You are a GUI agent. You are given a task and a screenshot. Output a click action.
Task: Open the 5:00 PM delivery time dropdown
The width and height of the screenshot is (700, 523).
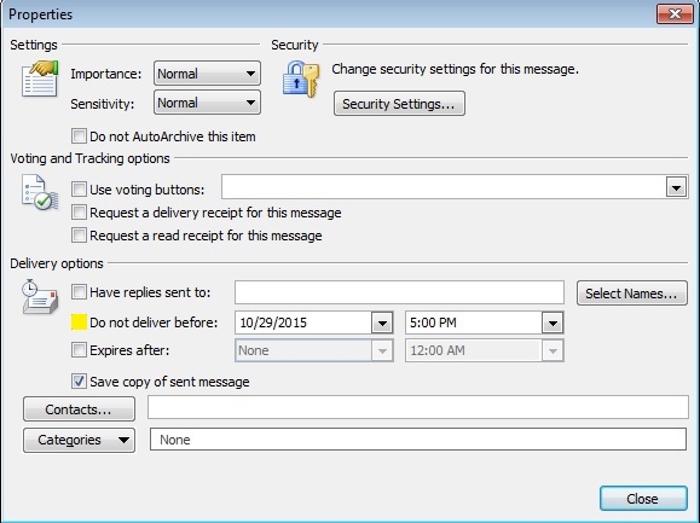pos(553,323)
